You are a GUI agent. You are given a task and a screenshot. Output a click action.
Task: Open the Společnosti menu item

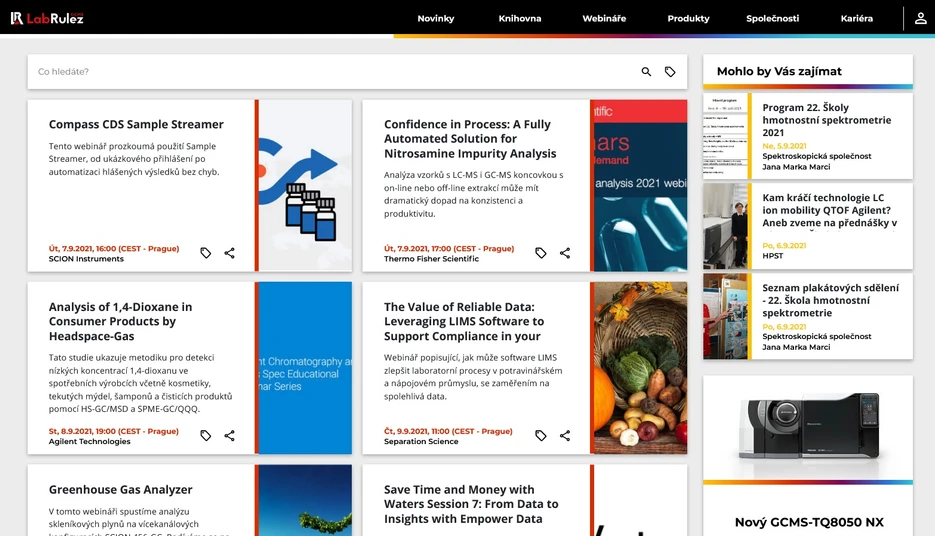click(x=773, y=18)
